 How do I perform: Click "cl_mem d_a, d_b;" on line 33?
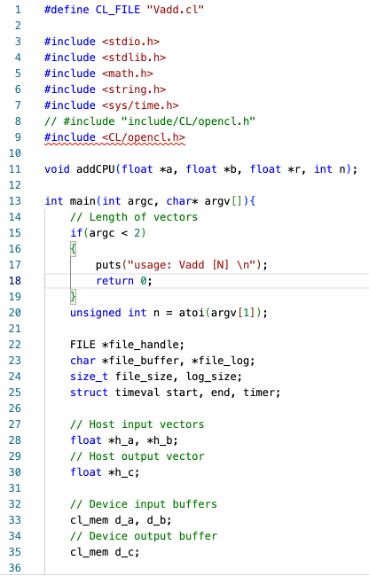121,520
